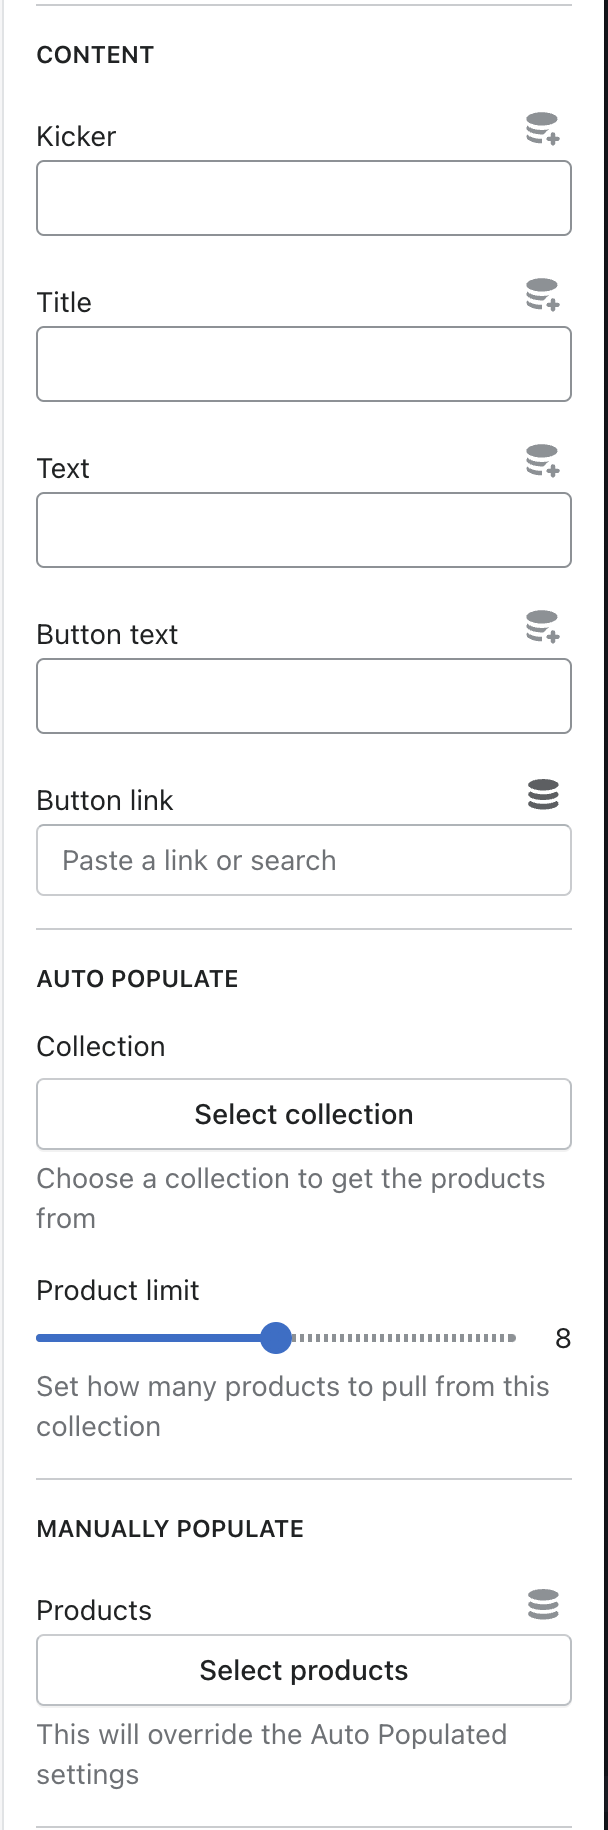Viewport: 608px width, 1830px height.
Task: Click the Button link label text
Action: coord(105,800)
